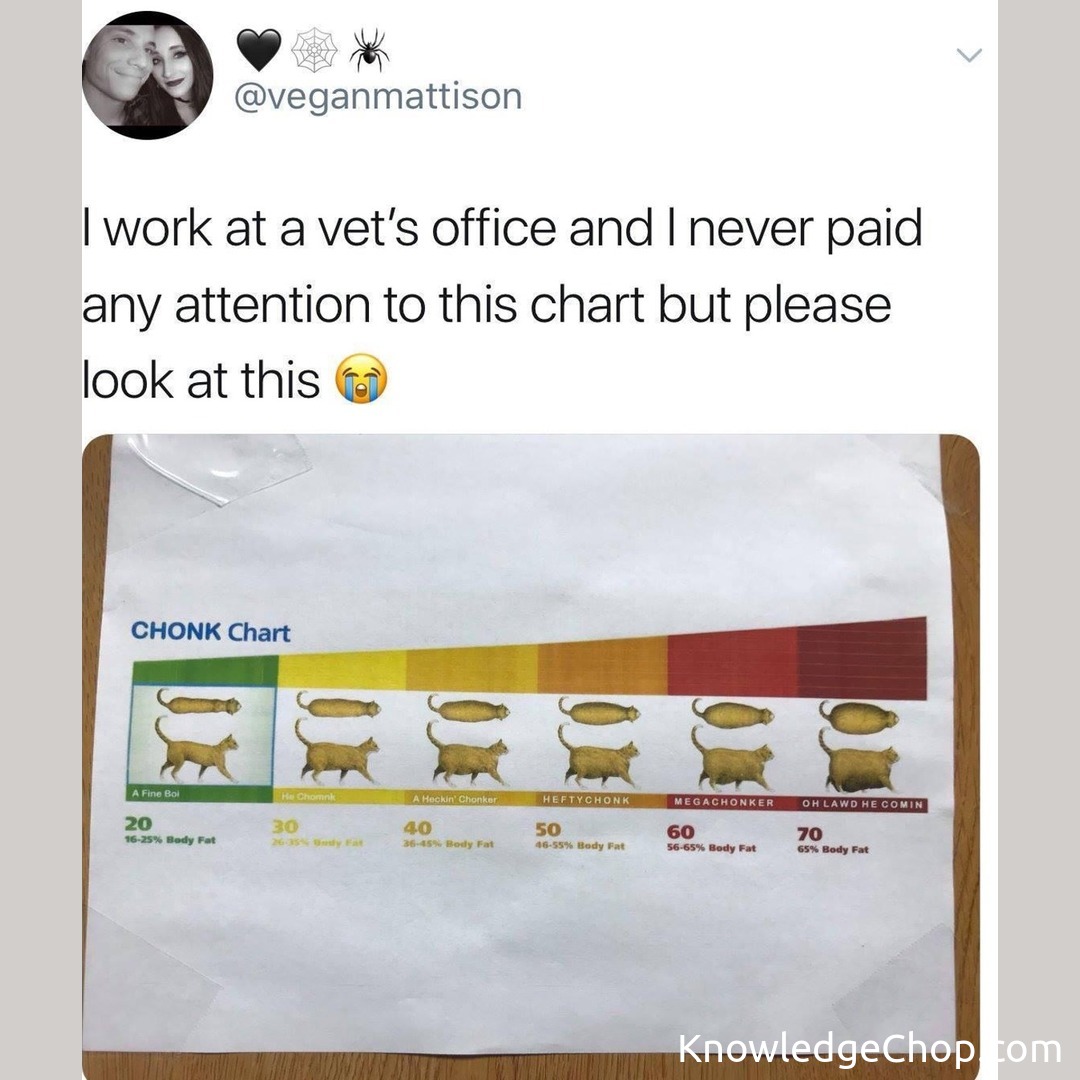Click the spider web emoji
Screen dimensions: 1080x1080
[315, 50]
